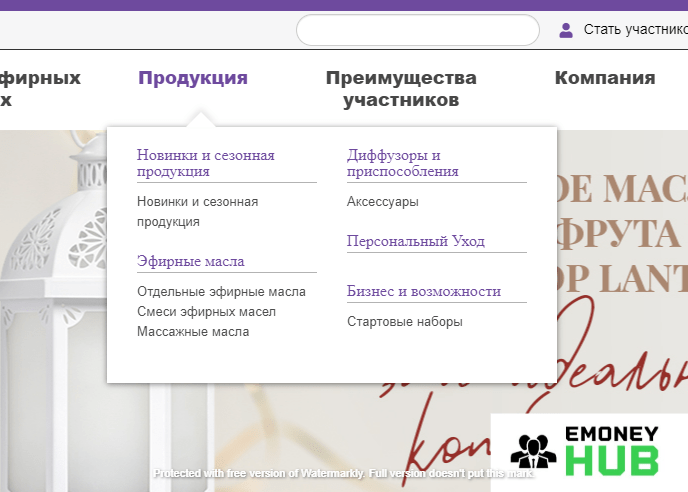Viewport: 688px width, 492px height.
Task: Click the Стать участником link
Action: [x=635, y=29]
